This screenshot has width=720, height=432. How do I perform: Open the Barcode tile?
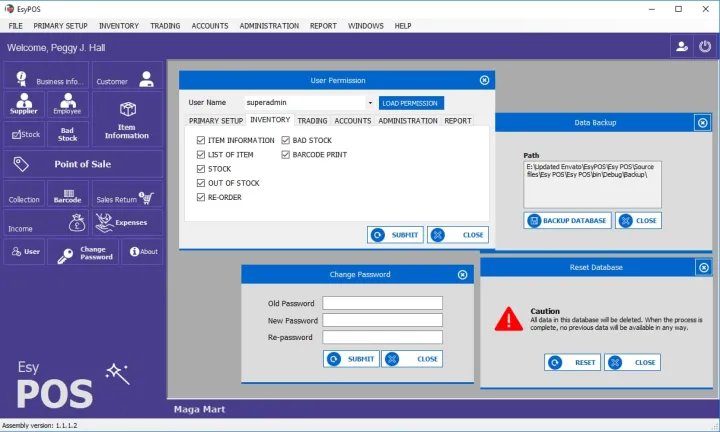pyautogui.click(x=68, y=193)
